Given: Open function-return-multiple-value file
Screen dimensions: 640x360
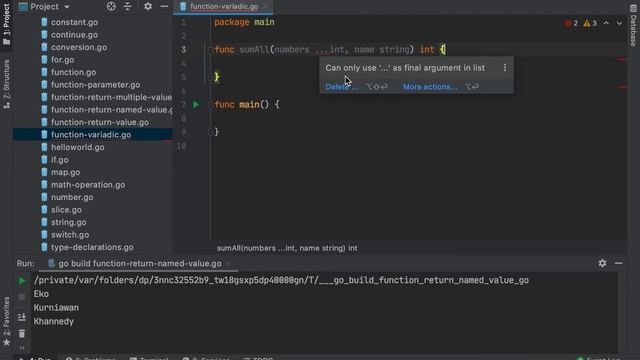Looking at the screenshot, I should 111,97.
